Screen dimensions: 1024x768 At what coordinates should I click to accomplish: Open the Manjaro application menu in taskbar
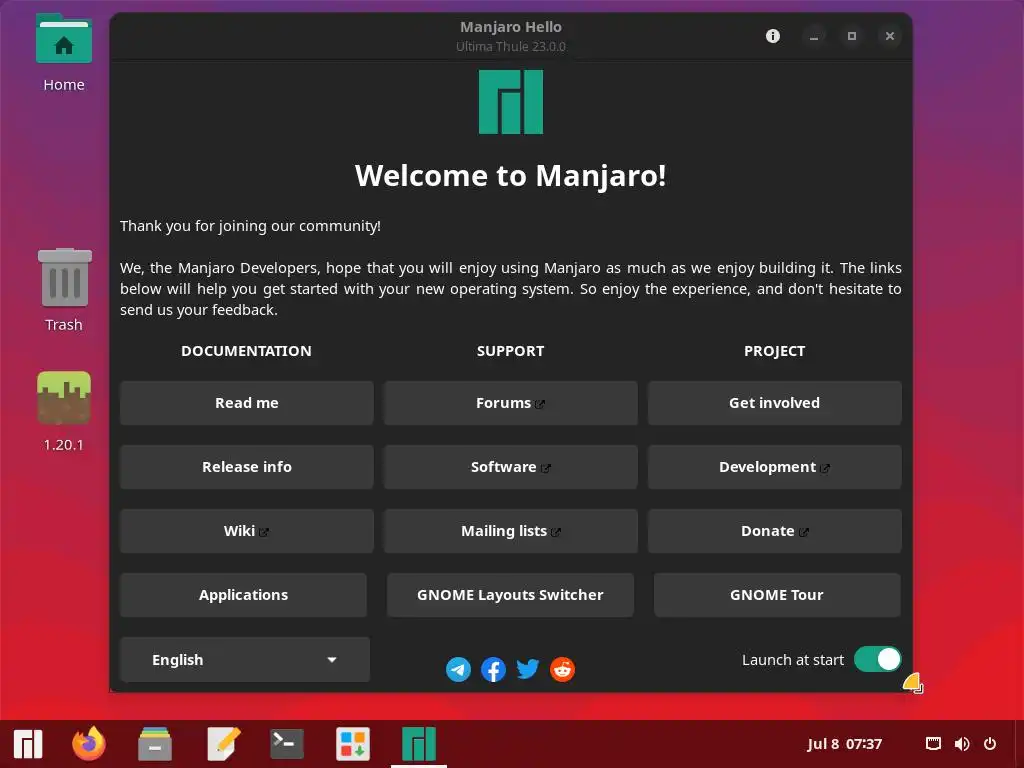coord(28,744)
